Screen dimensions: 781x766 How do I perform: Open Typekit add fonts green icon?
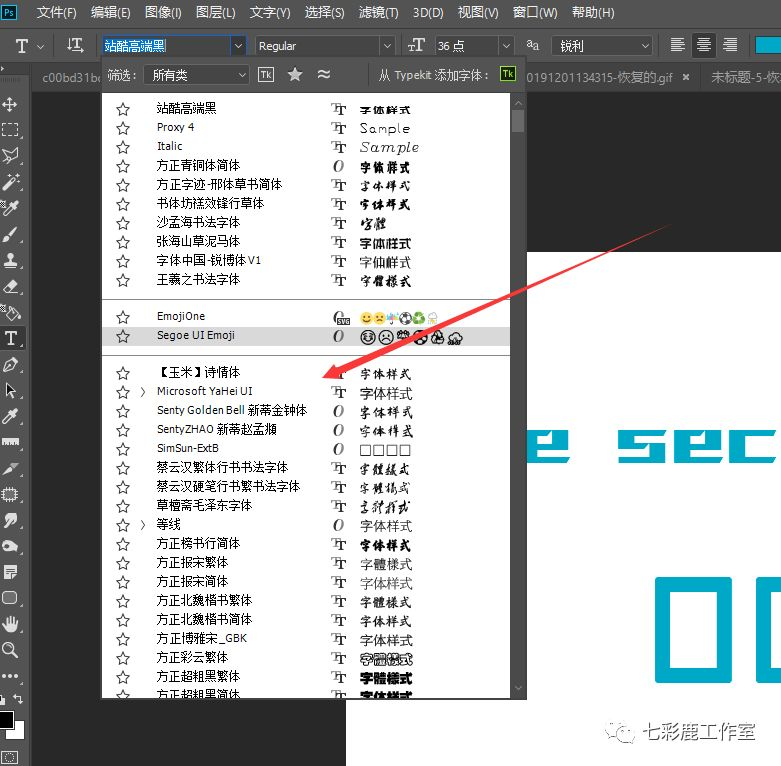pyautogui.click(x=508, y=74)
